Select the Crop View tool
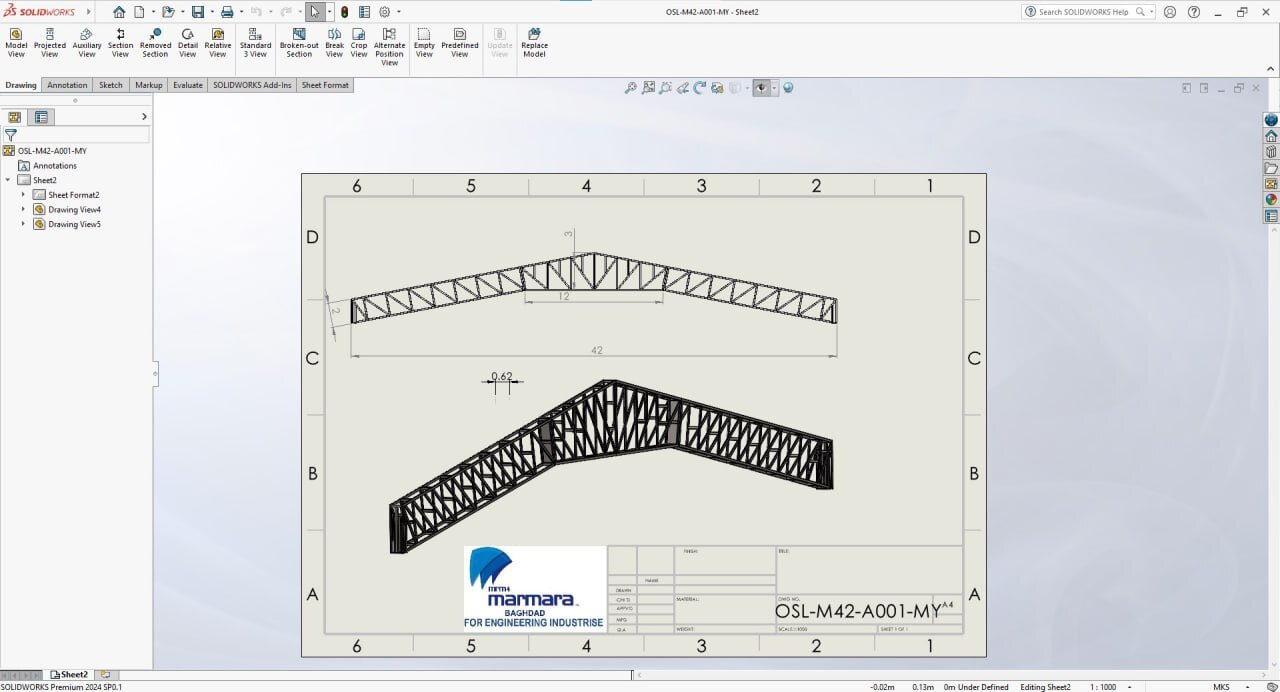Image resolution: width=1280 pixels, height=692 pixels. [x=359, y=43]
